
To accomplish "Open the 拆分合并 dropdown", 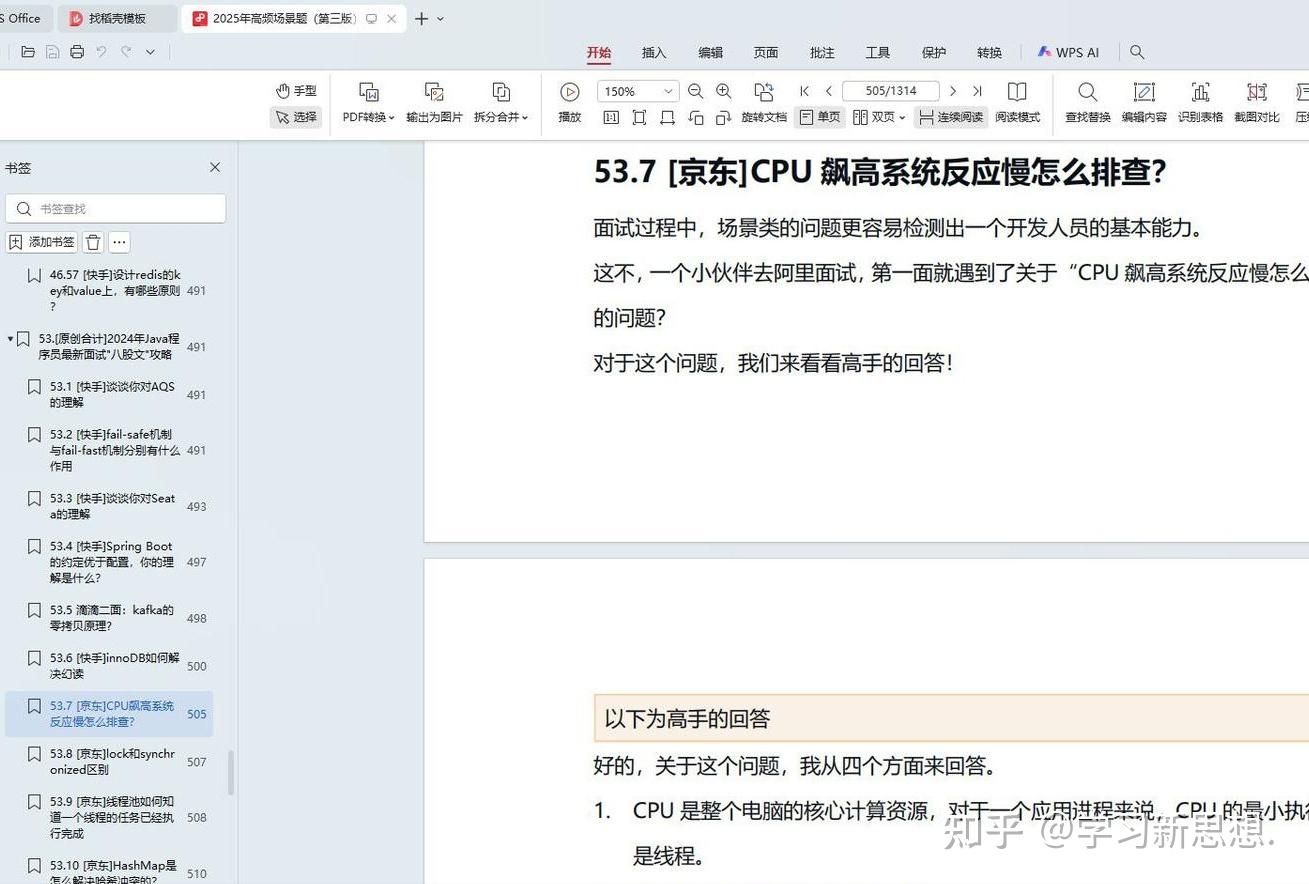I will click(x=501, y=103).
